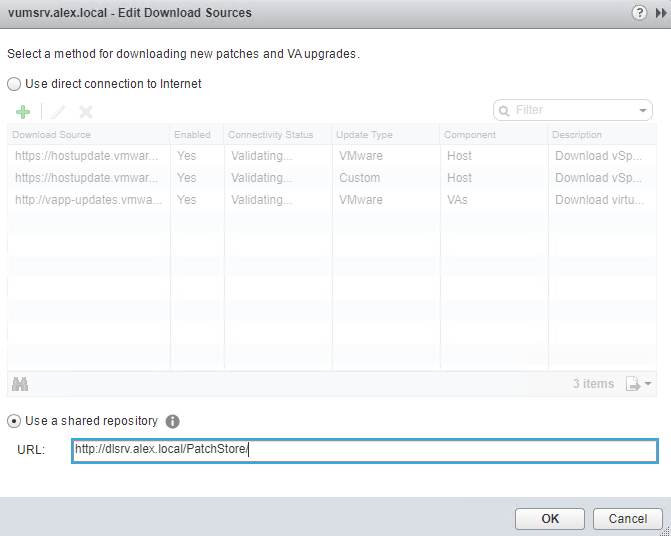Select the hostupdate row with VMware update type

tap(332, 156)
